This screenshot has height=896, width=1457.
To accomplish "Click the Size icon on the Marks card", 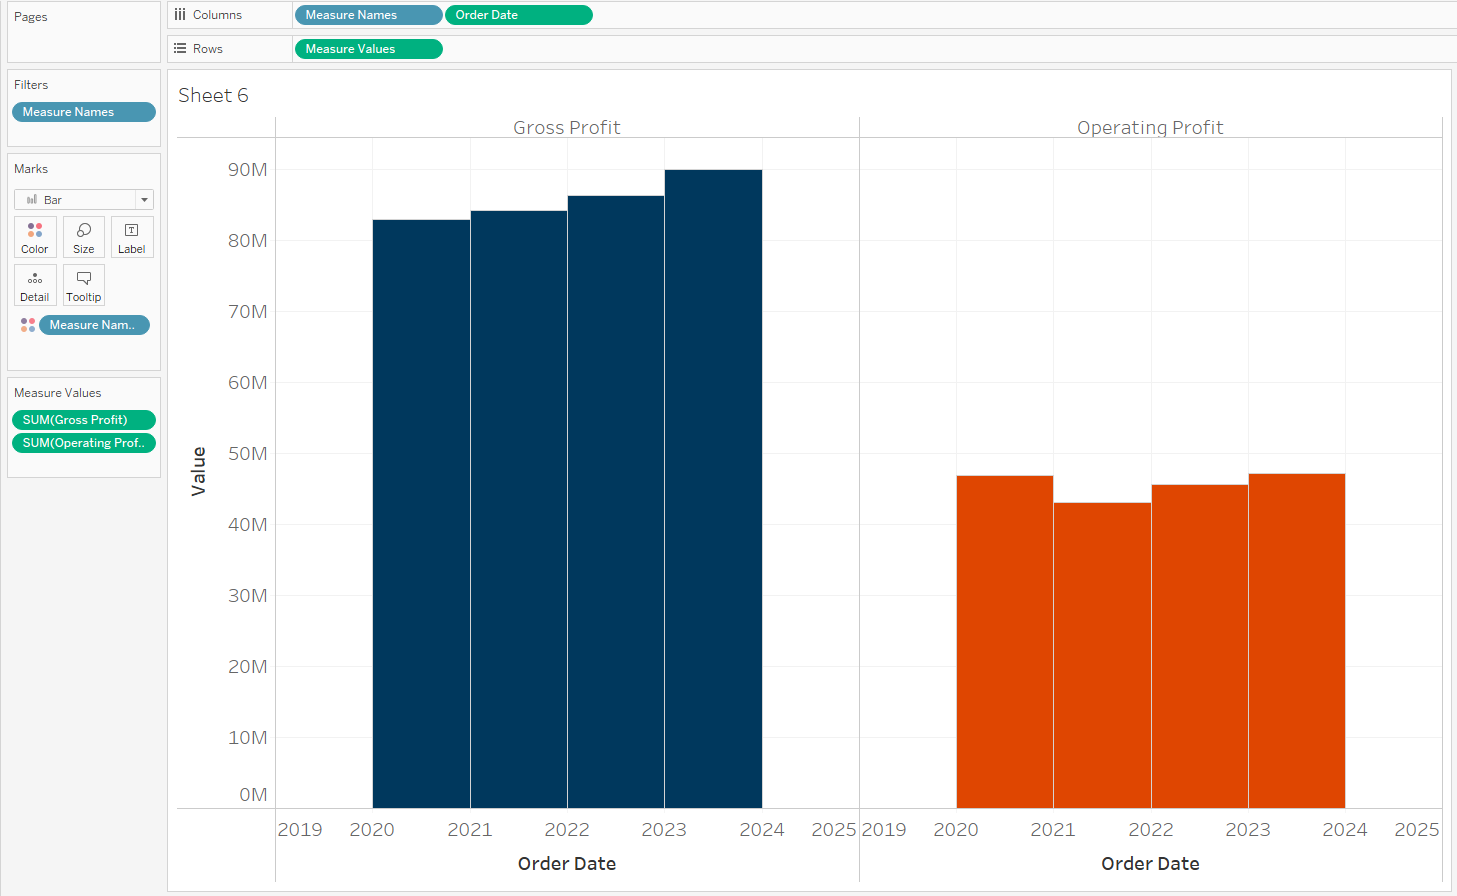I will pos(83,237).
